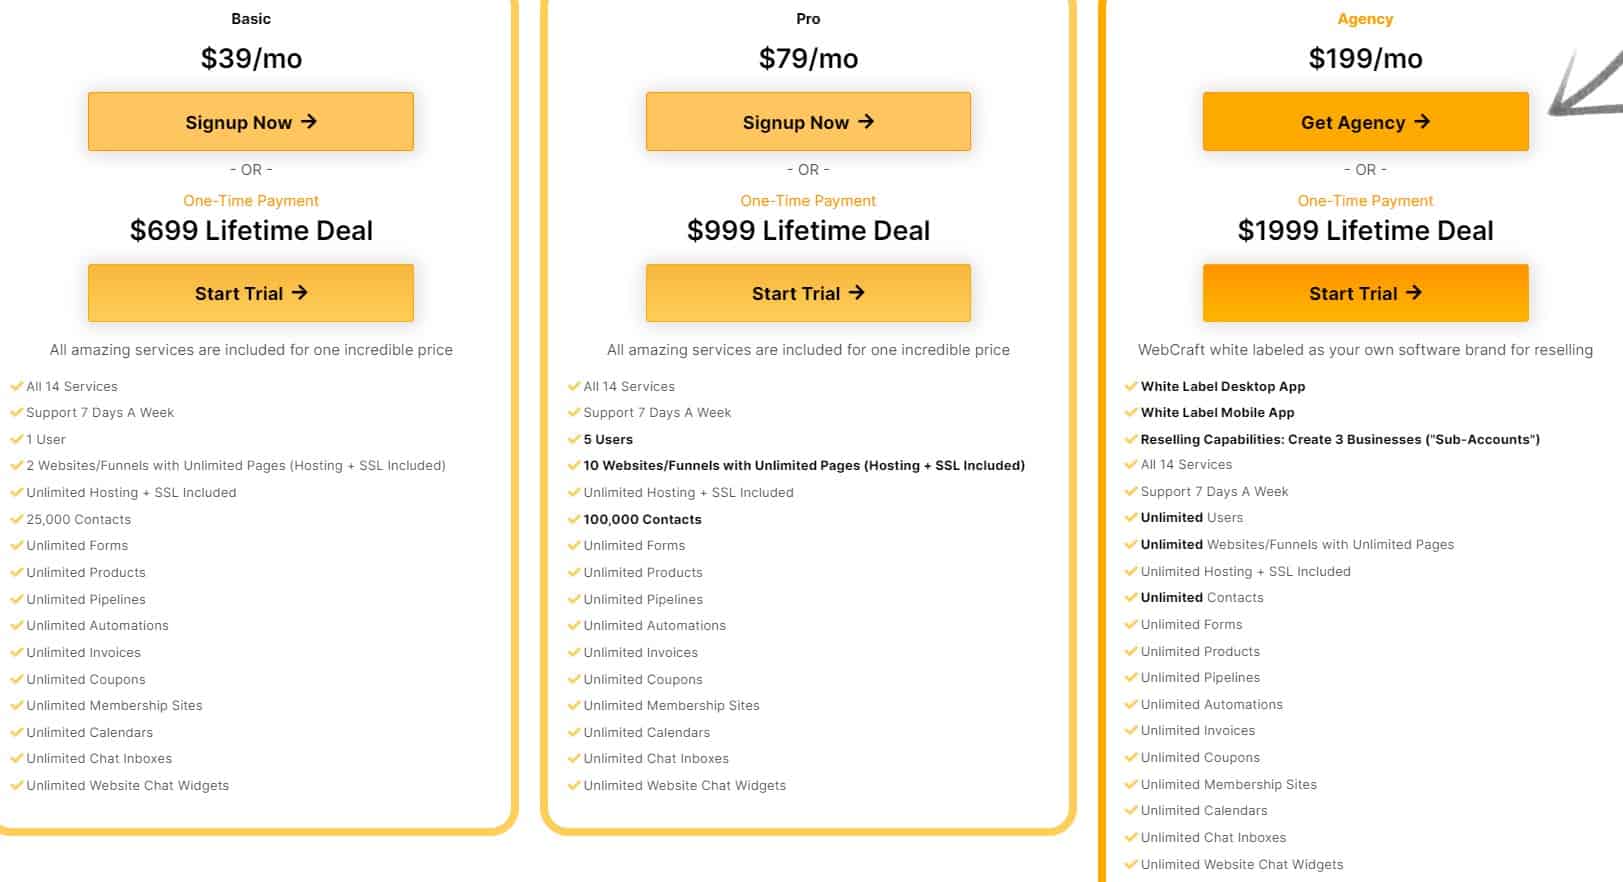Start Trial for the $999 Lifetime Deal
Screen dimensions: 1623x882
click(x=808, y=293)
